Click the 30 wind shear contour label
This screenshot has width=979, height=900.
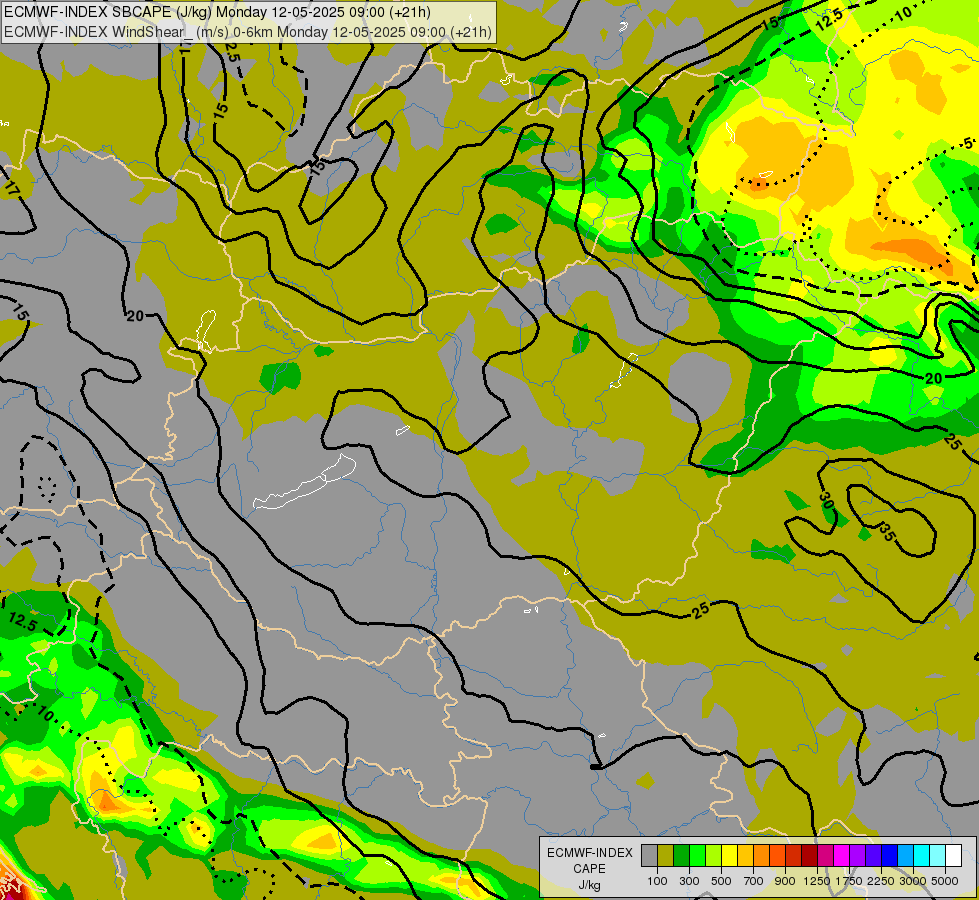click(826, 500)
